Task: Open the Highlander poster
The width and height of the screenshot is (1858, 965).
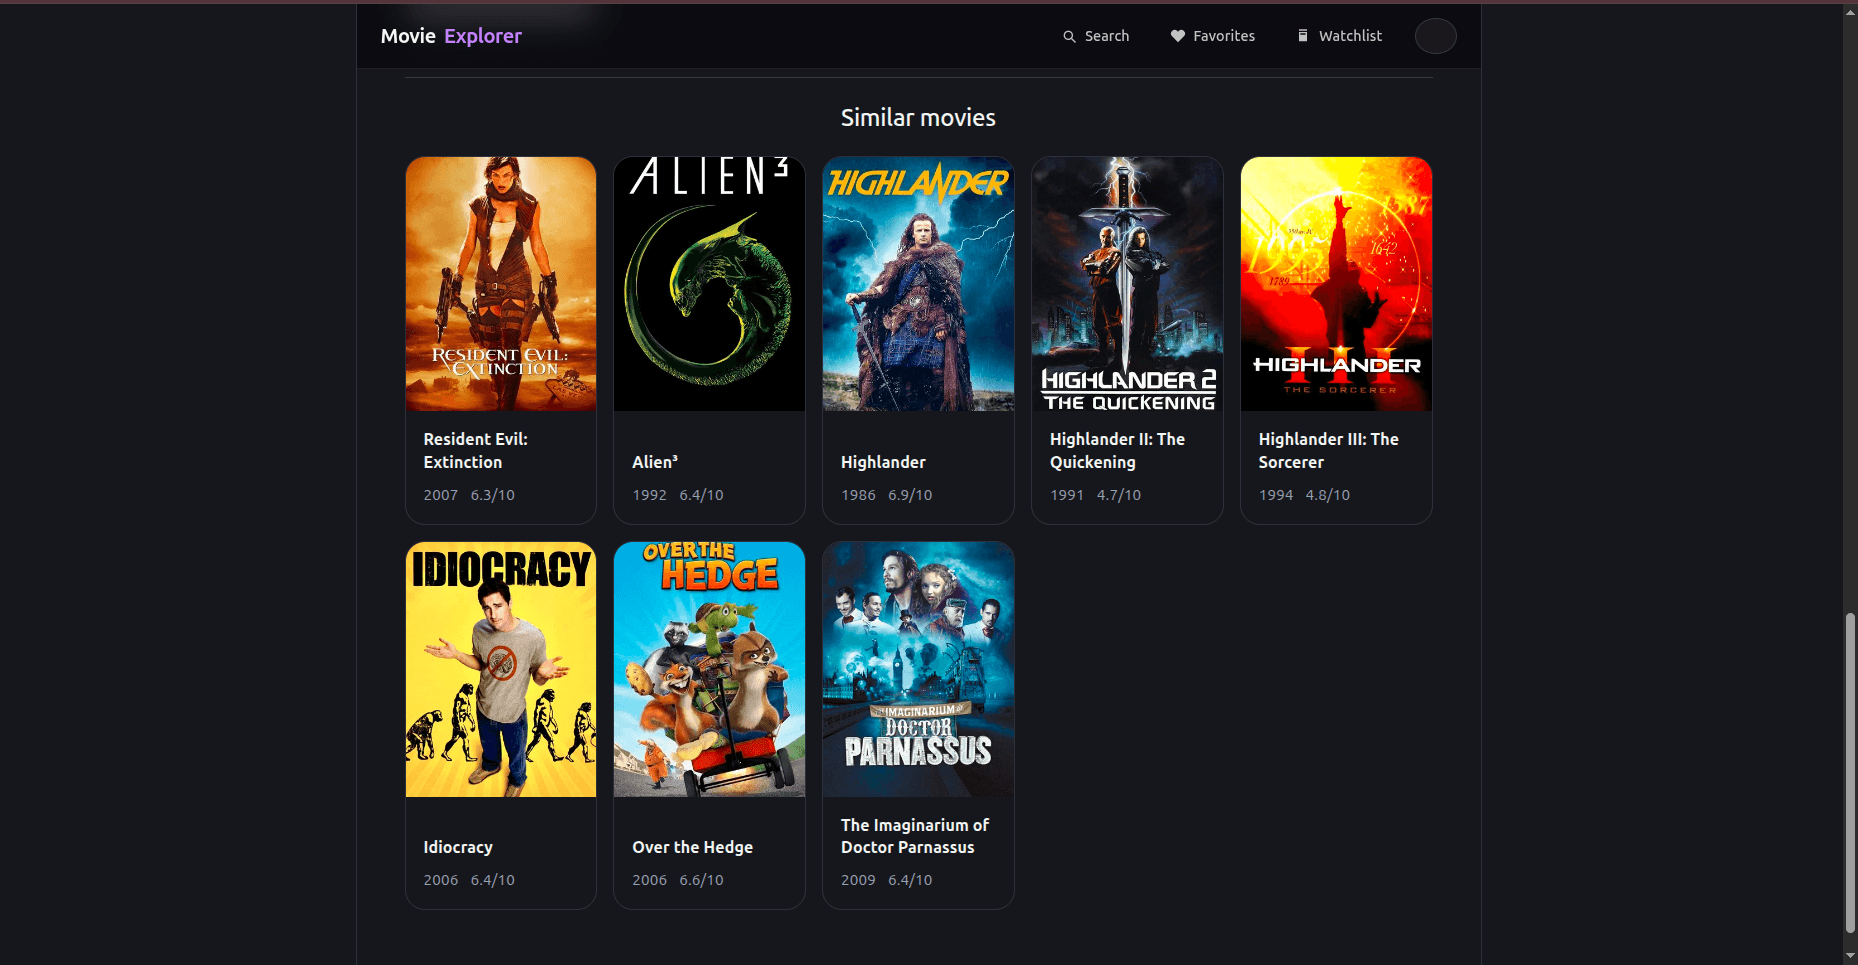Action: (x=918, y=284)
